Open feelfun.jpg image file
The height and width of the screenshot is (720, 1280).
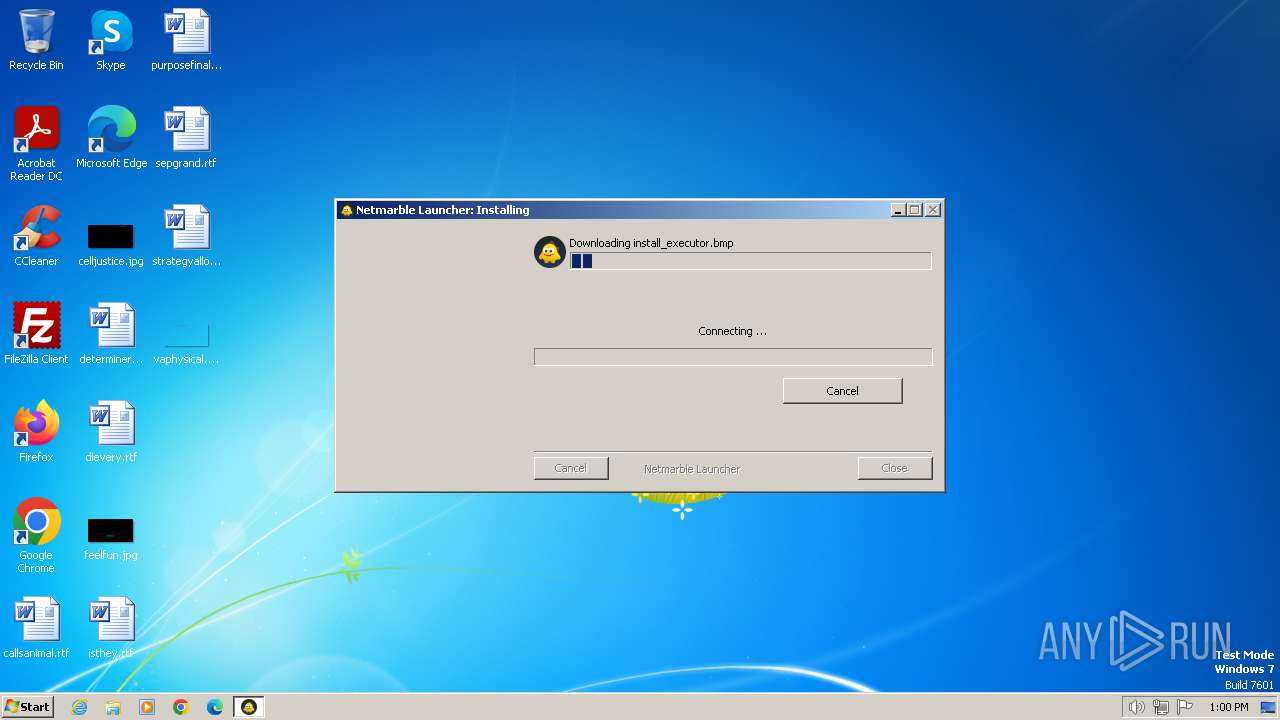coord(111,539)
